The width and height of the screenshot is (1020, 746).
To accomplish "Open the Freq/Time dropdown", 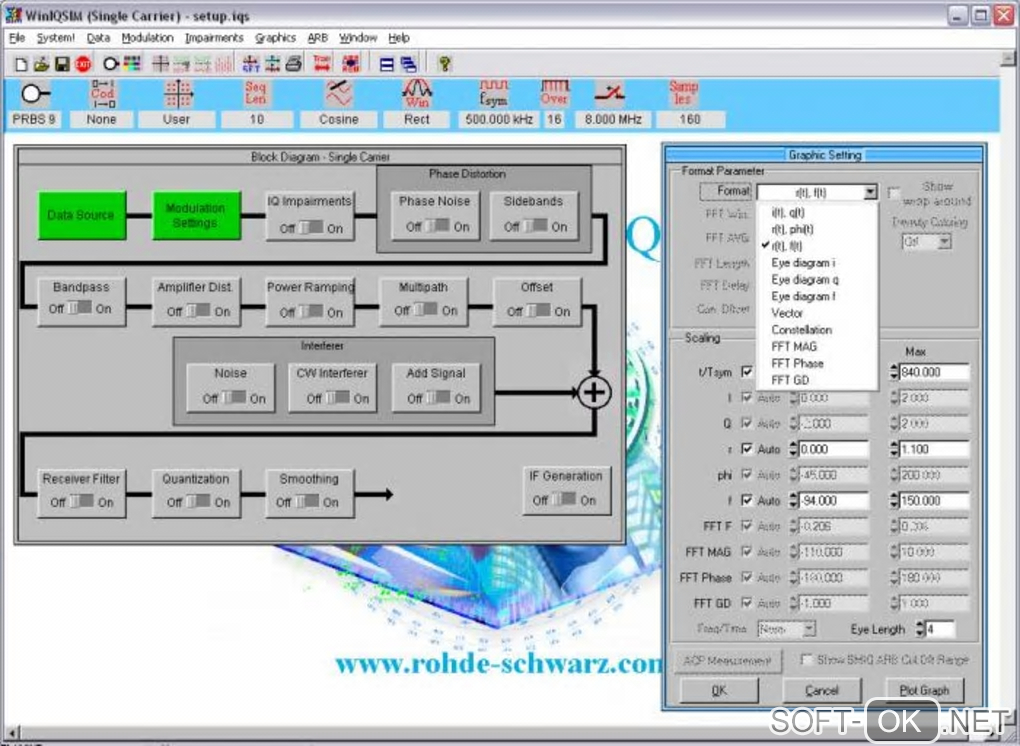I will pos(809,628).
